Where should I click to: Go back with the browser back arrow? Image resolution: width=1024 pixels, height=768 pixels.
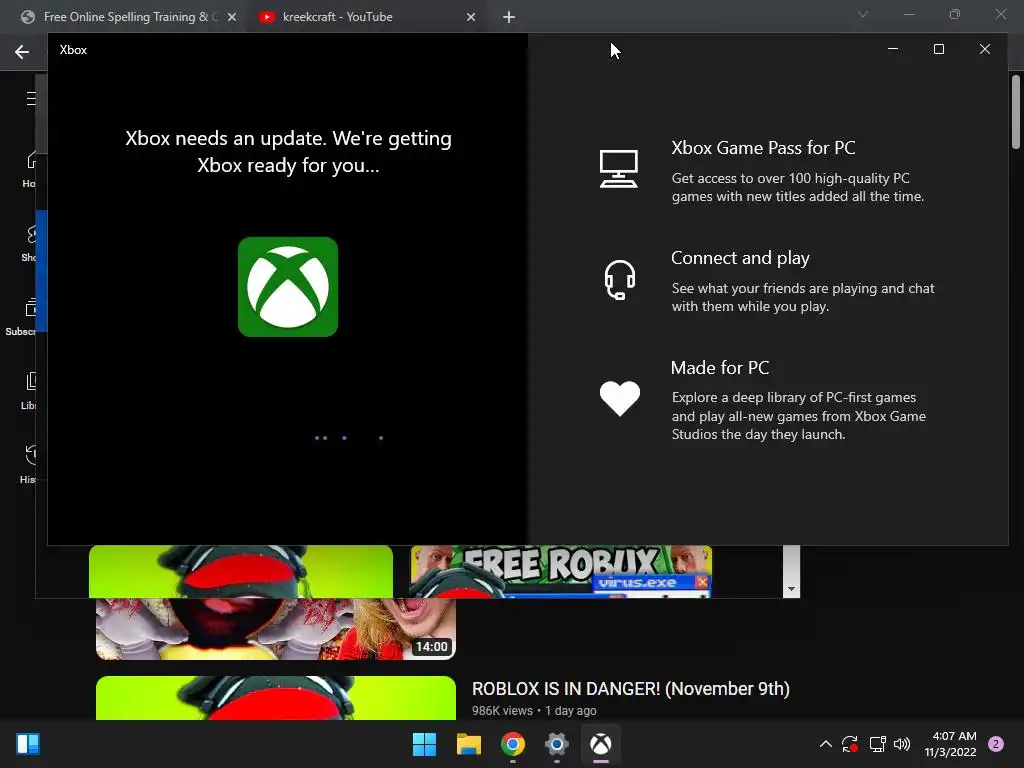22,52
